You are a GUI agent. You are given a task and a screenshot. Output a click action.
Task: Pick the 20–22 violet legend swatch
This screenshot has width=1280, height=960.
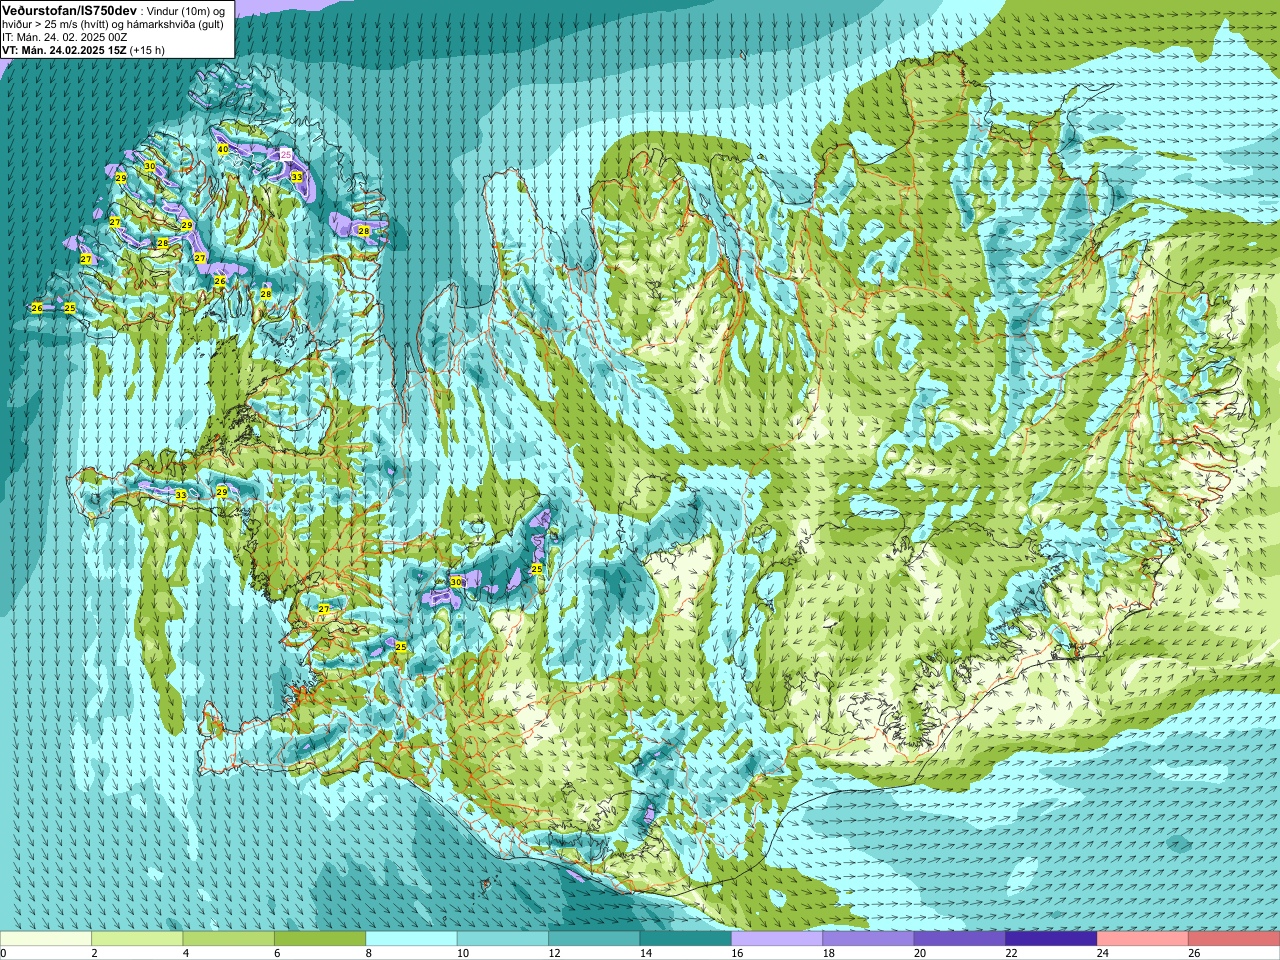960,938
